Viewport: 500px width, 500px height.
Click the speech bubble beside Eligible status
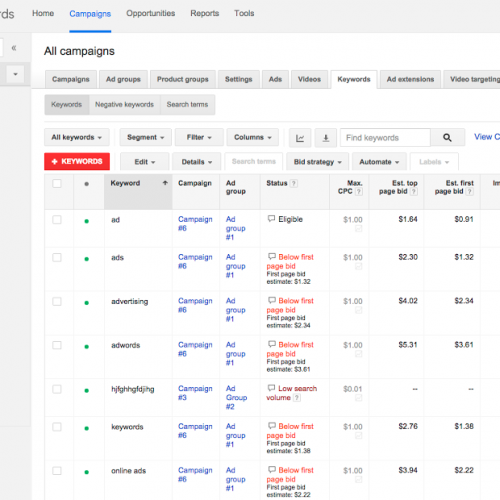[271, 219]
